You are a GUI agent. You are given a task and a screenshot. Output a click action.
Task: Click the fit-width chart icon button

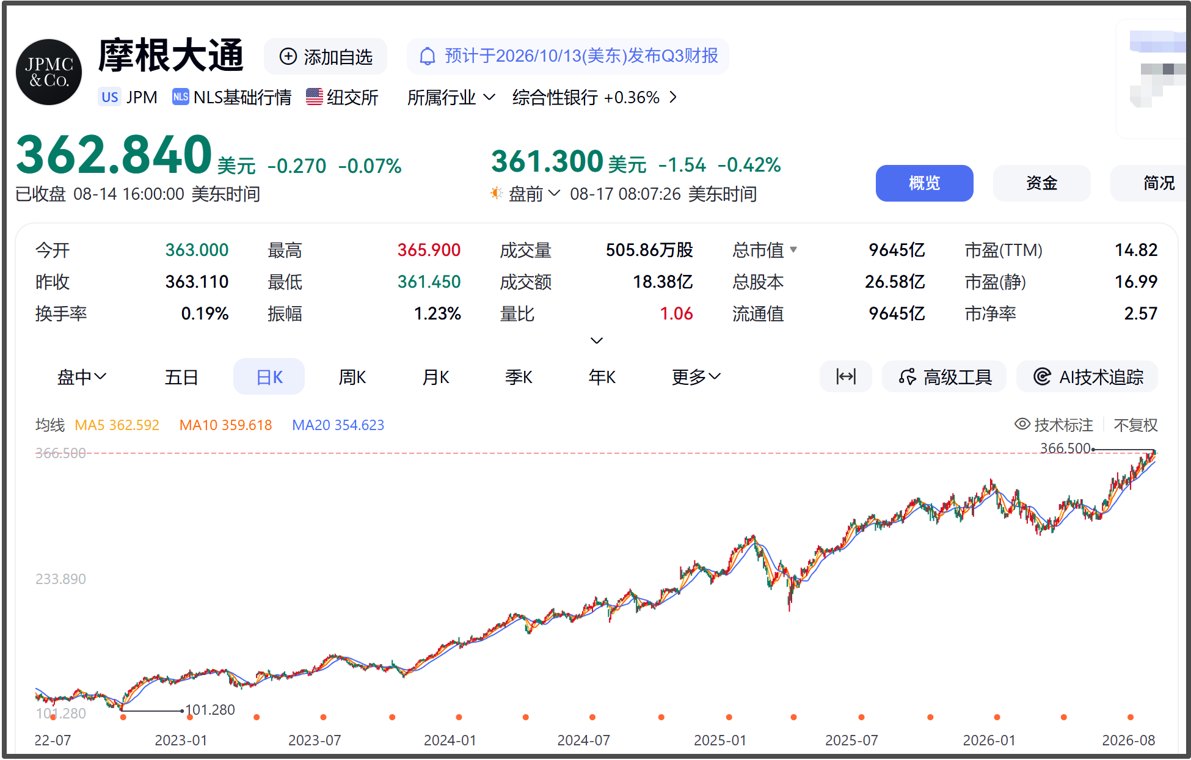point(845,377)
